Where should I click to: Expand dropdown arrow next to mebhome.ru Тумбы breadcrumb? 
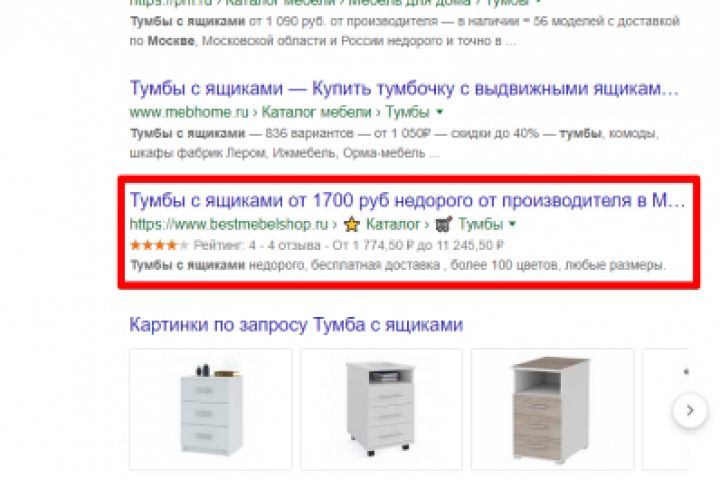(x=439, y=112)
